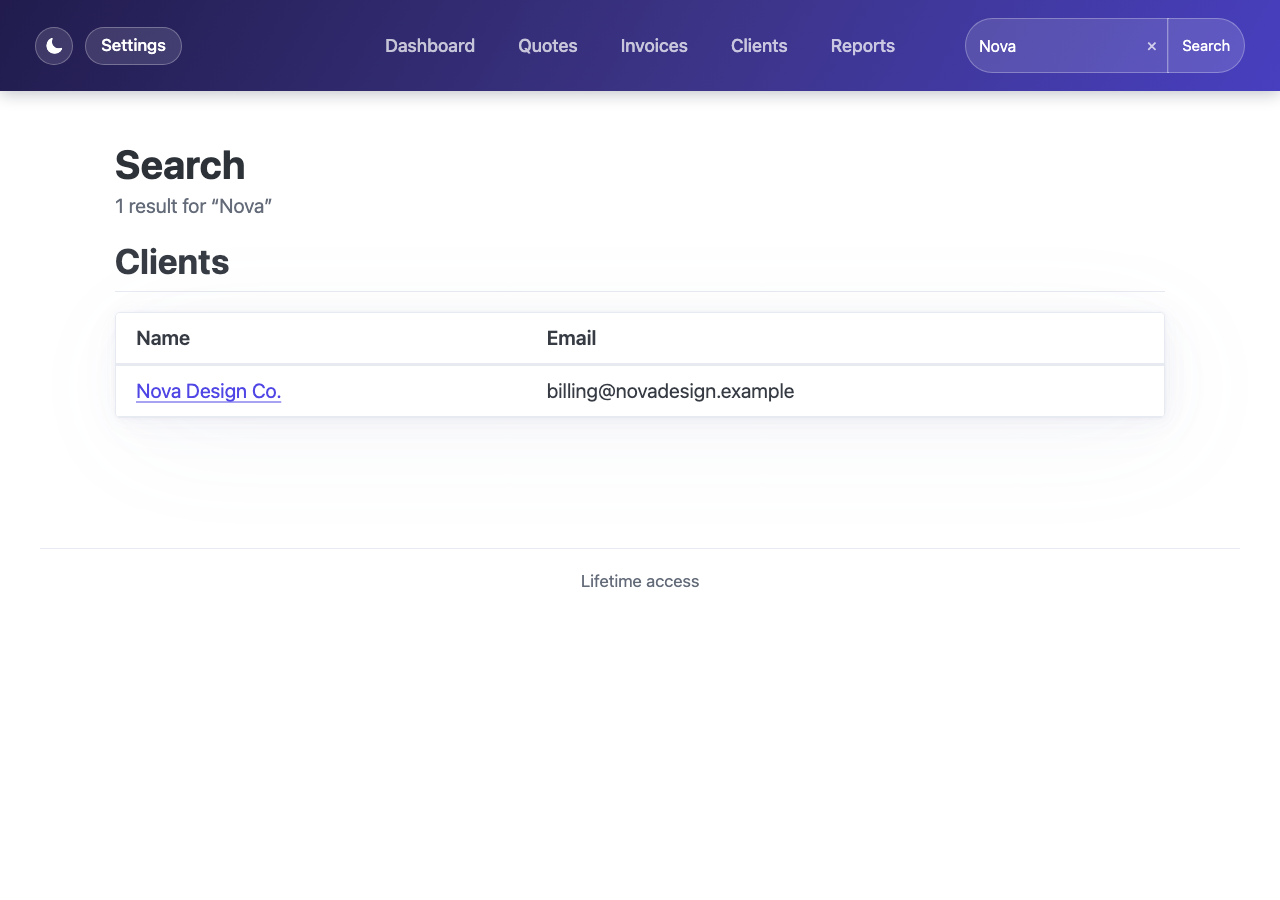The image size is (1280, 900).
Task: Toggle dark mode with the moon icon
Action: point(54,46)
